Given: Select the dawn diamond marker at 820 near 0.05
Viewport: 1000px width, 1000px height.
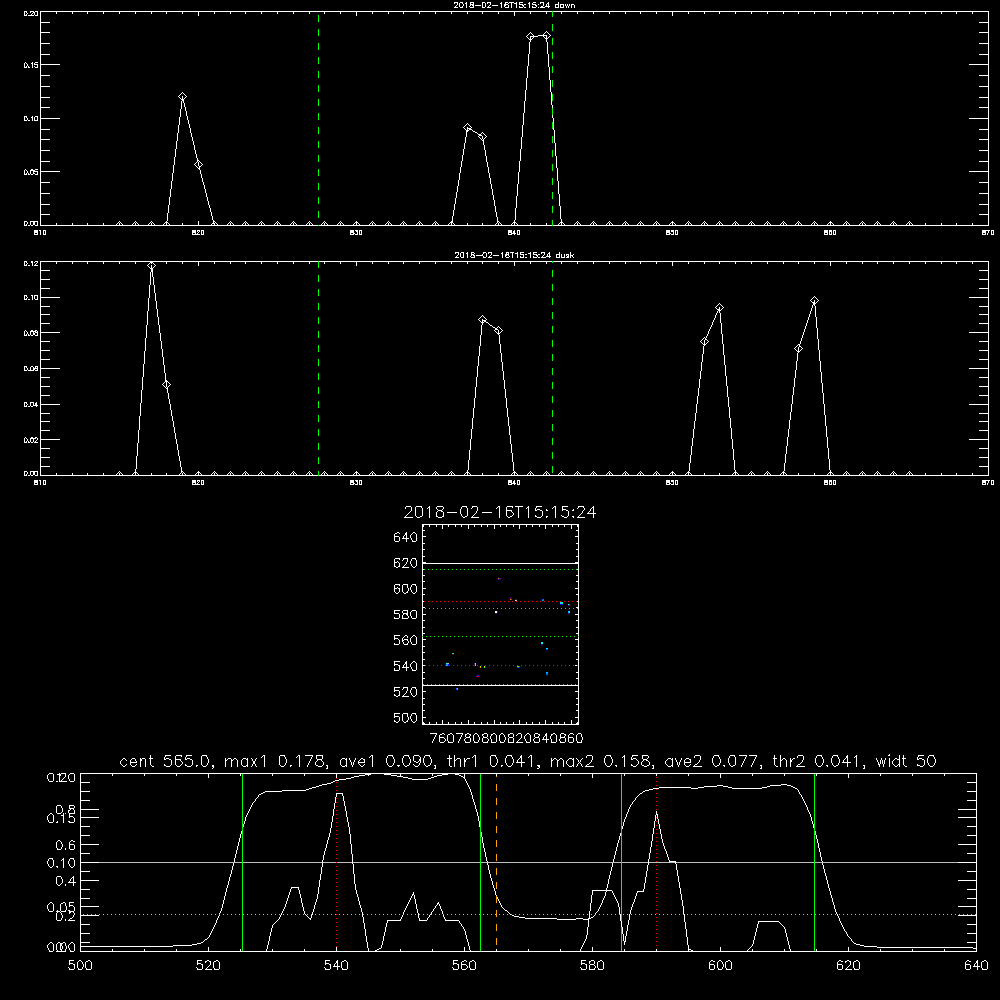Looking at the screenshot, I should point(198,165).
